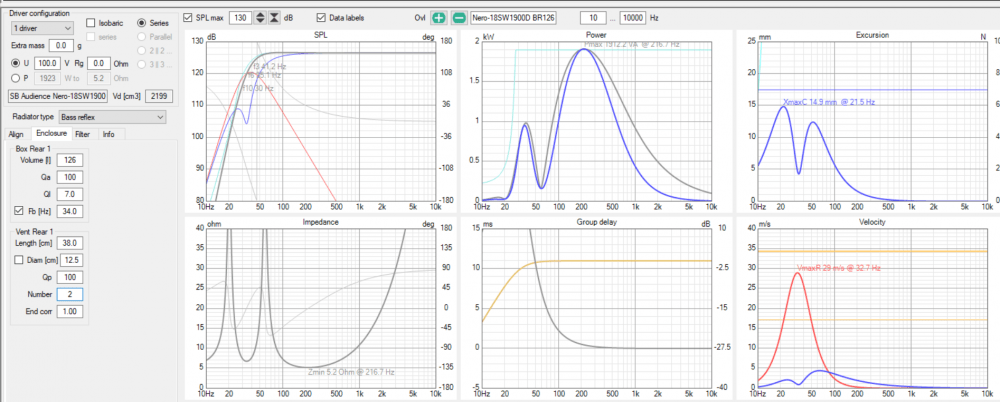This screenshot has height=402, width=1000.
Task: Click the box Volume [l] field
Action: point(70,160)
